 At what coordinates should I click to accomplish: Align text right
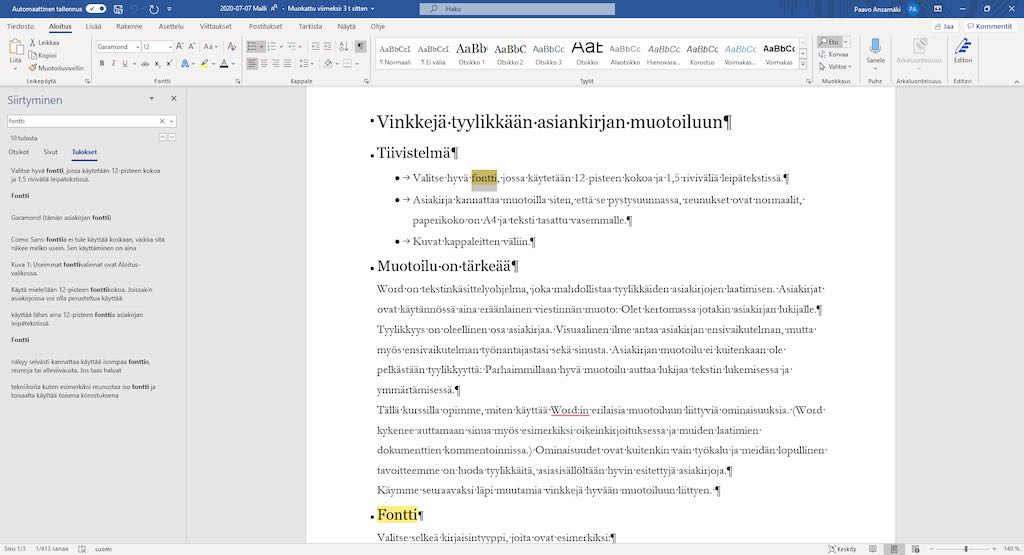click(x=276, y=63)
